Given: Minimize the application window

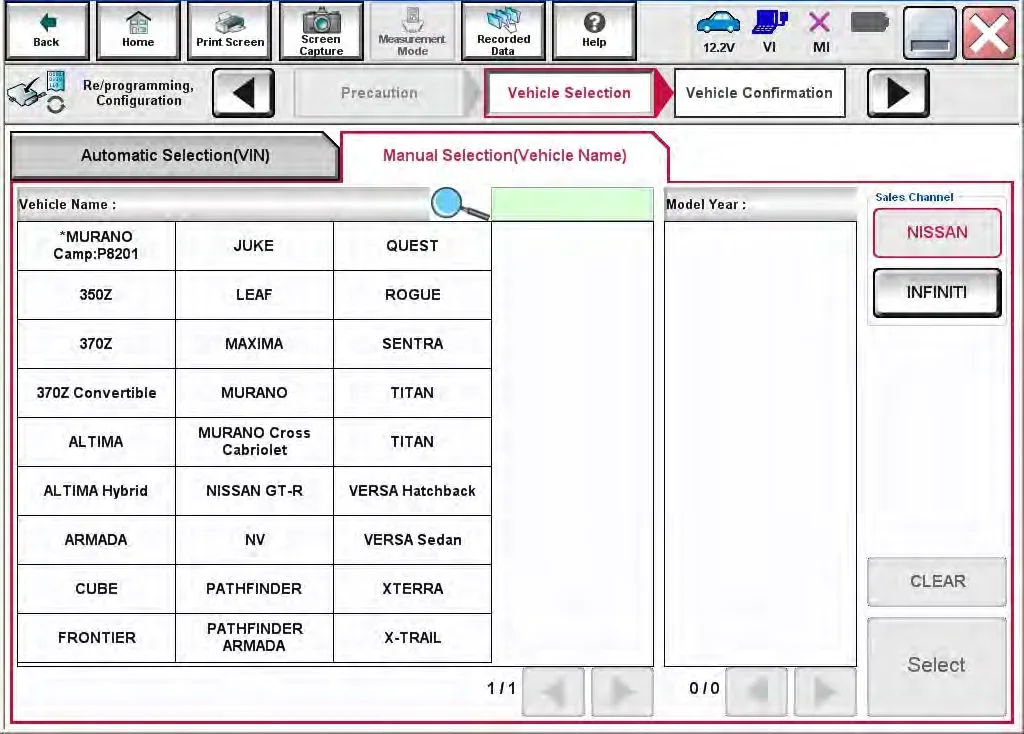Looking at the screenshot, I should coord(929,33).
